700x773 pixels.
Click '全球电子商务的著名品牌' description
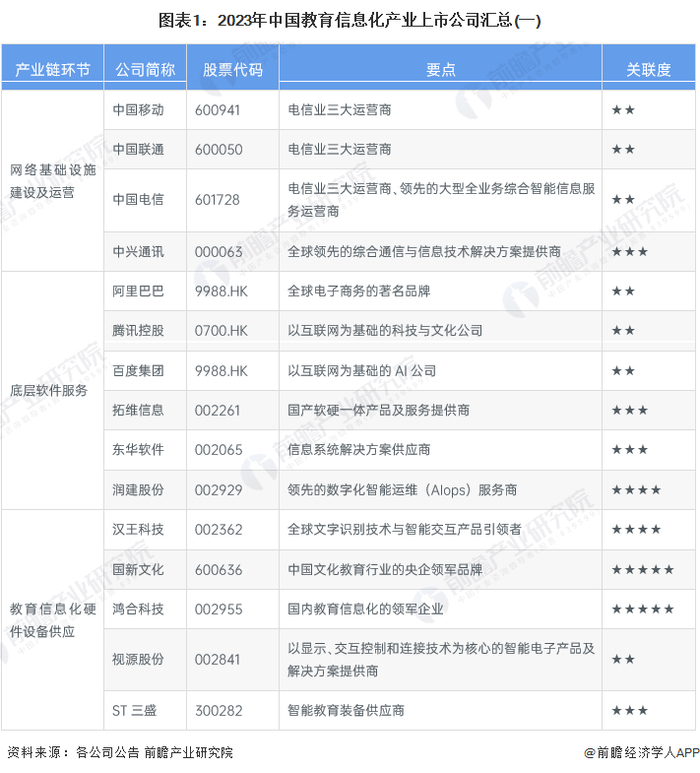359,291
